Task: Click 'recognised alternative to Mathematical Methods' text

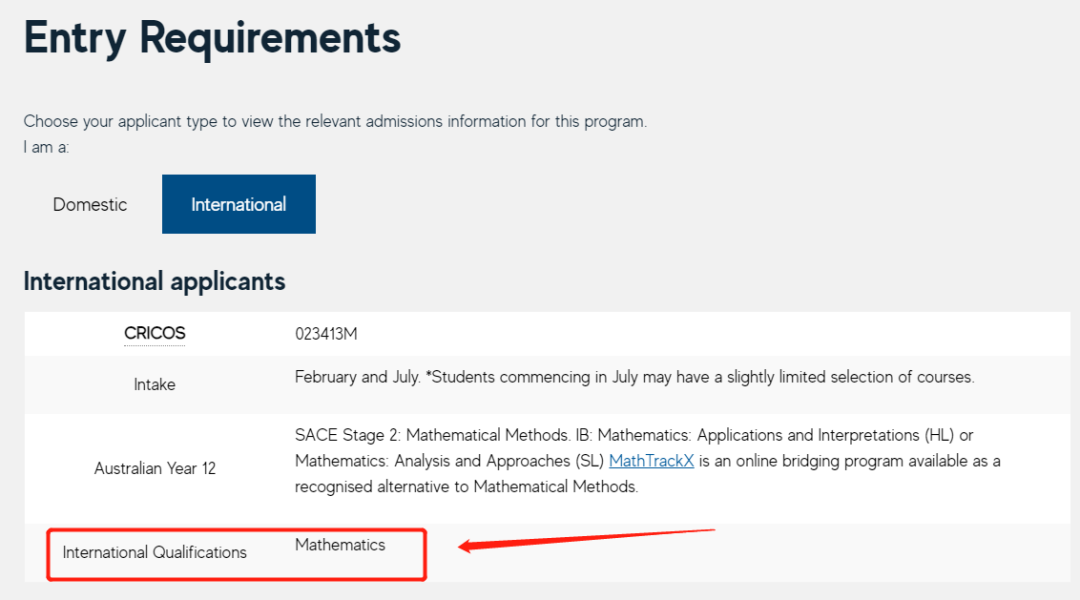Action: (x=466, y=487)
